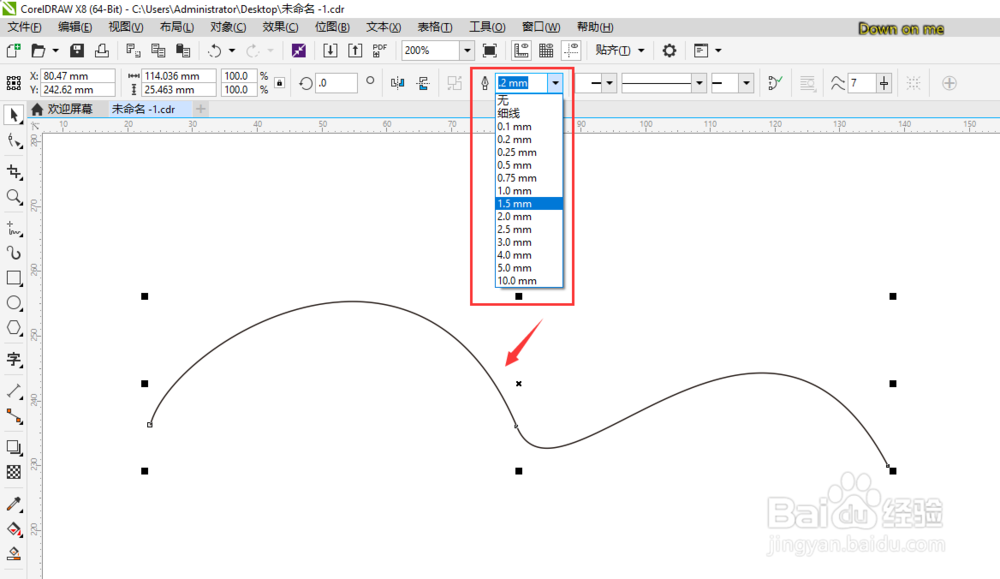Add new document with plus tab
Viewport: 1000px width, 579px height.
click(x=200, y=109)
